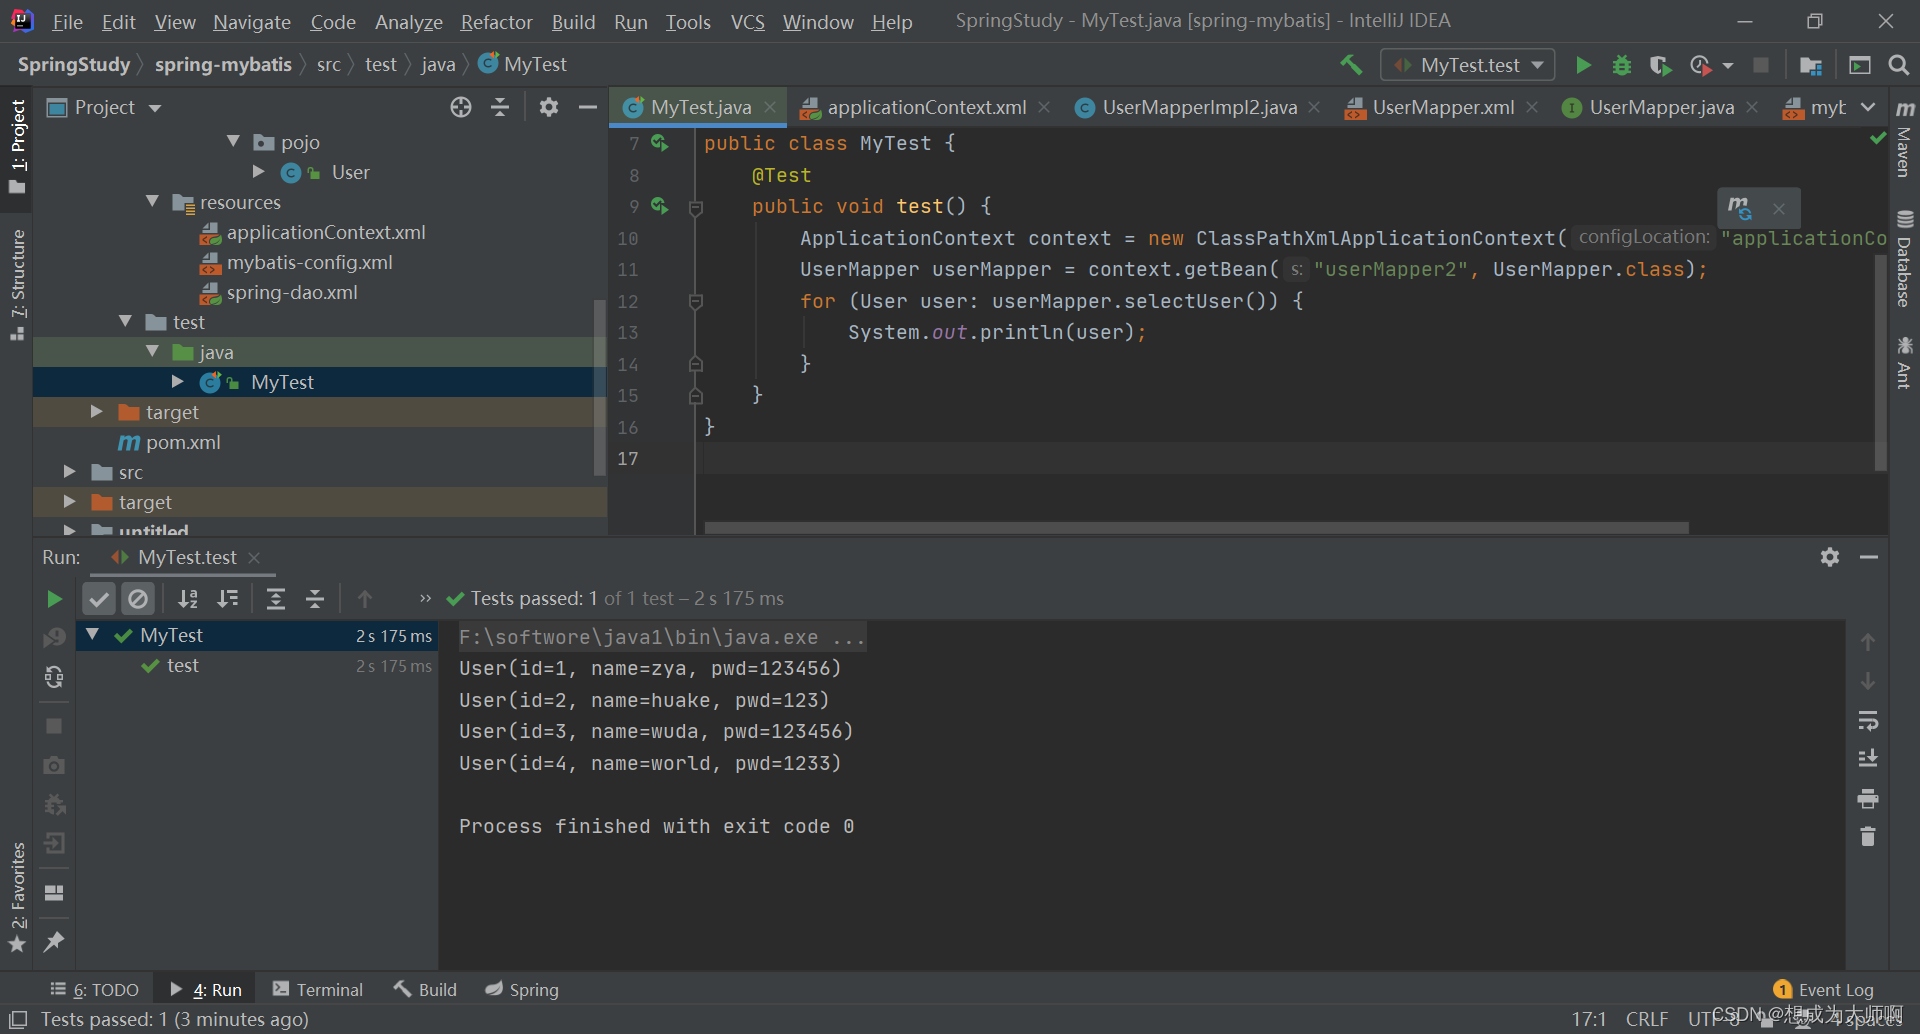Switch to UserMapperImpl2.java editor tab
This screenshot has width=1920, height=1034.
point(1198,107)
